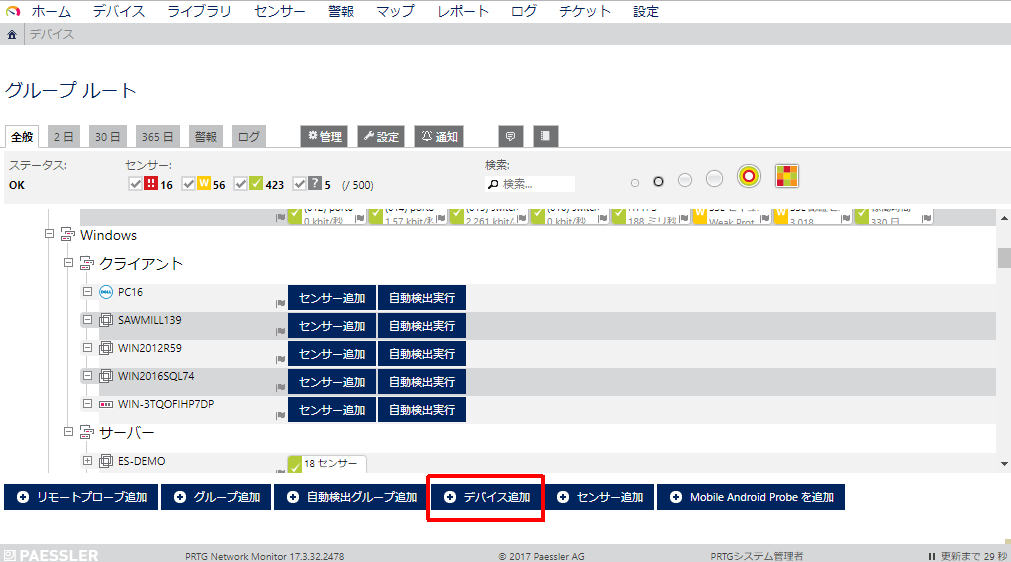
Task: Collapse the WIN-3TQOFIHP7DP device node
Action: coord(87,403)
